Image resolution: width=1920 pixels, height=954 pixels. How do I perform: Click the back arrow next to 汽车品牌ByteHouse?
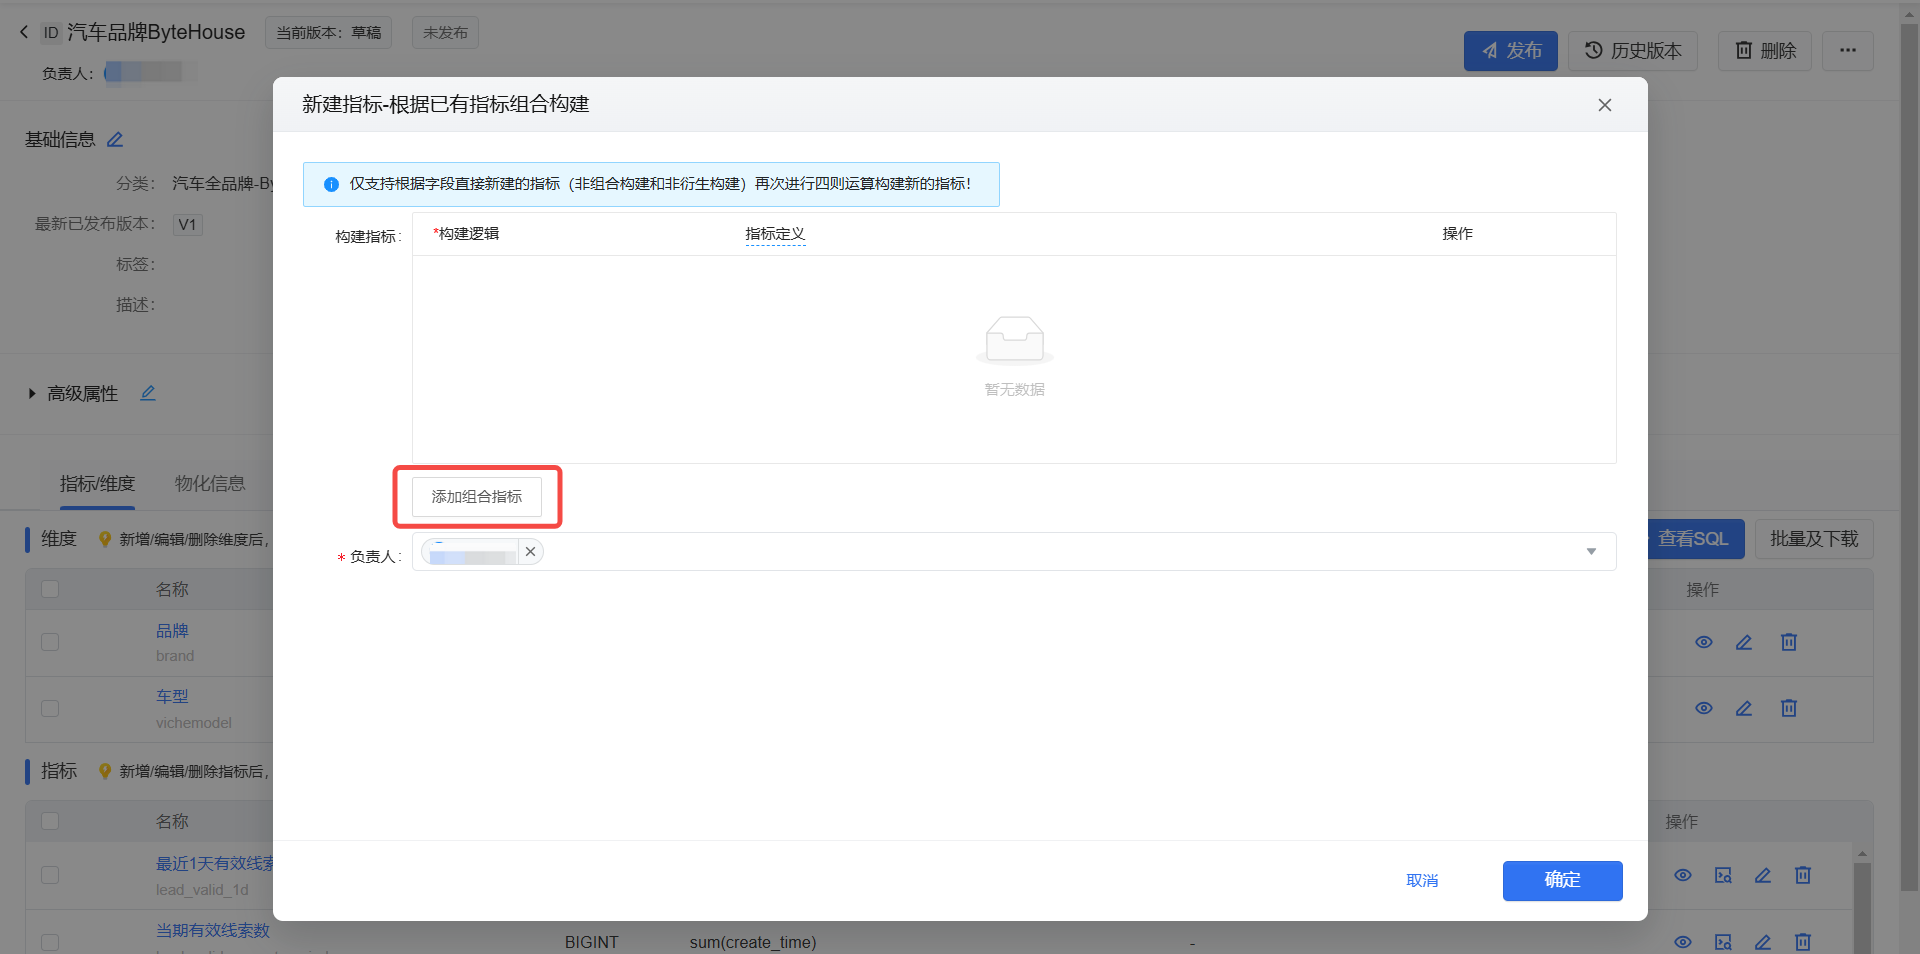coord(24,32)
